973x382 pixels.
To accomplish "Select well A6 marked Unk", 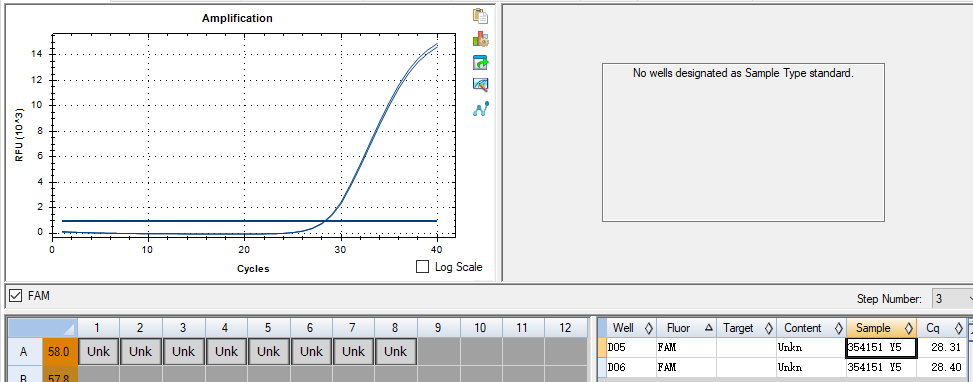I will click(x=311, y=352).
